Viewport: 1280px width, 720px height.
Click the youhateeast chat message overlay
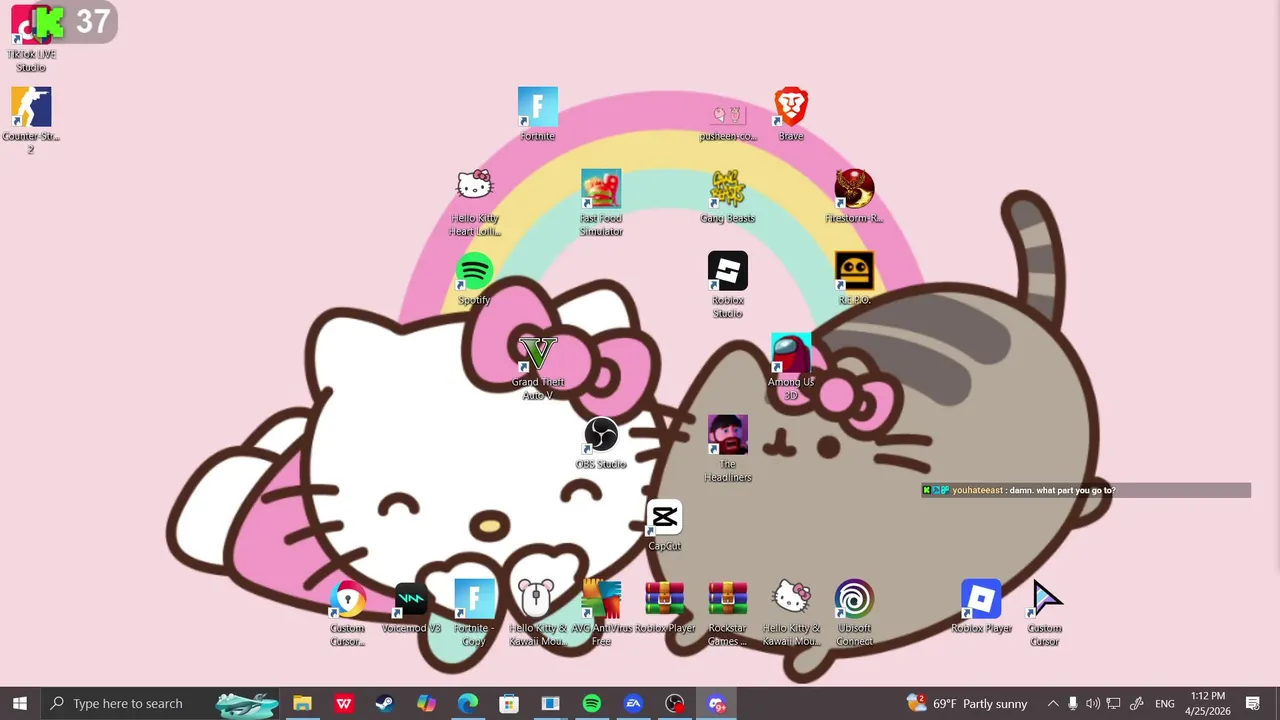click(x=1085, y=490)
